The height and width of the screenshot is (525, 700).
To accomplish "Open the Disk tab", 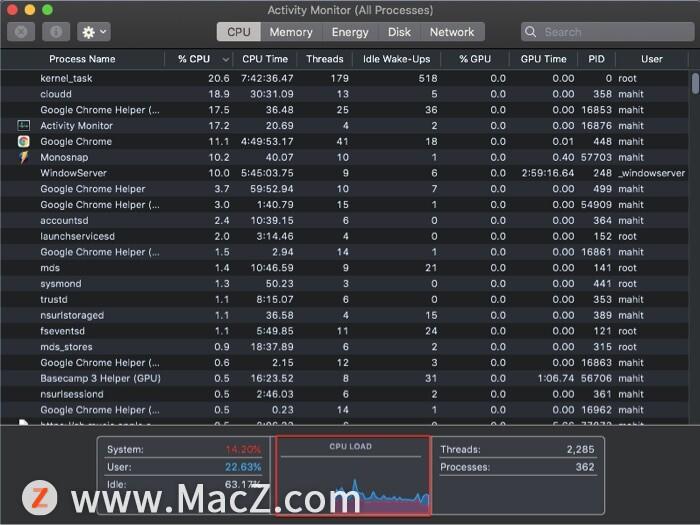I will pyautogui.click(x=399, y=32).
